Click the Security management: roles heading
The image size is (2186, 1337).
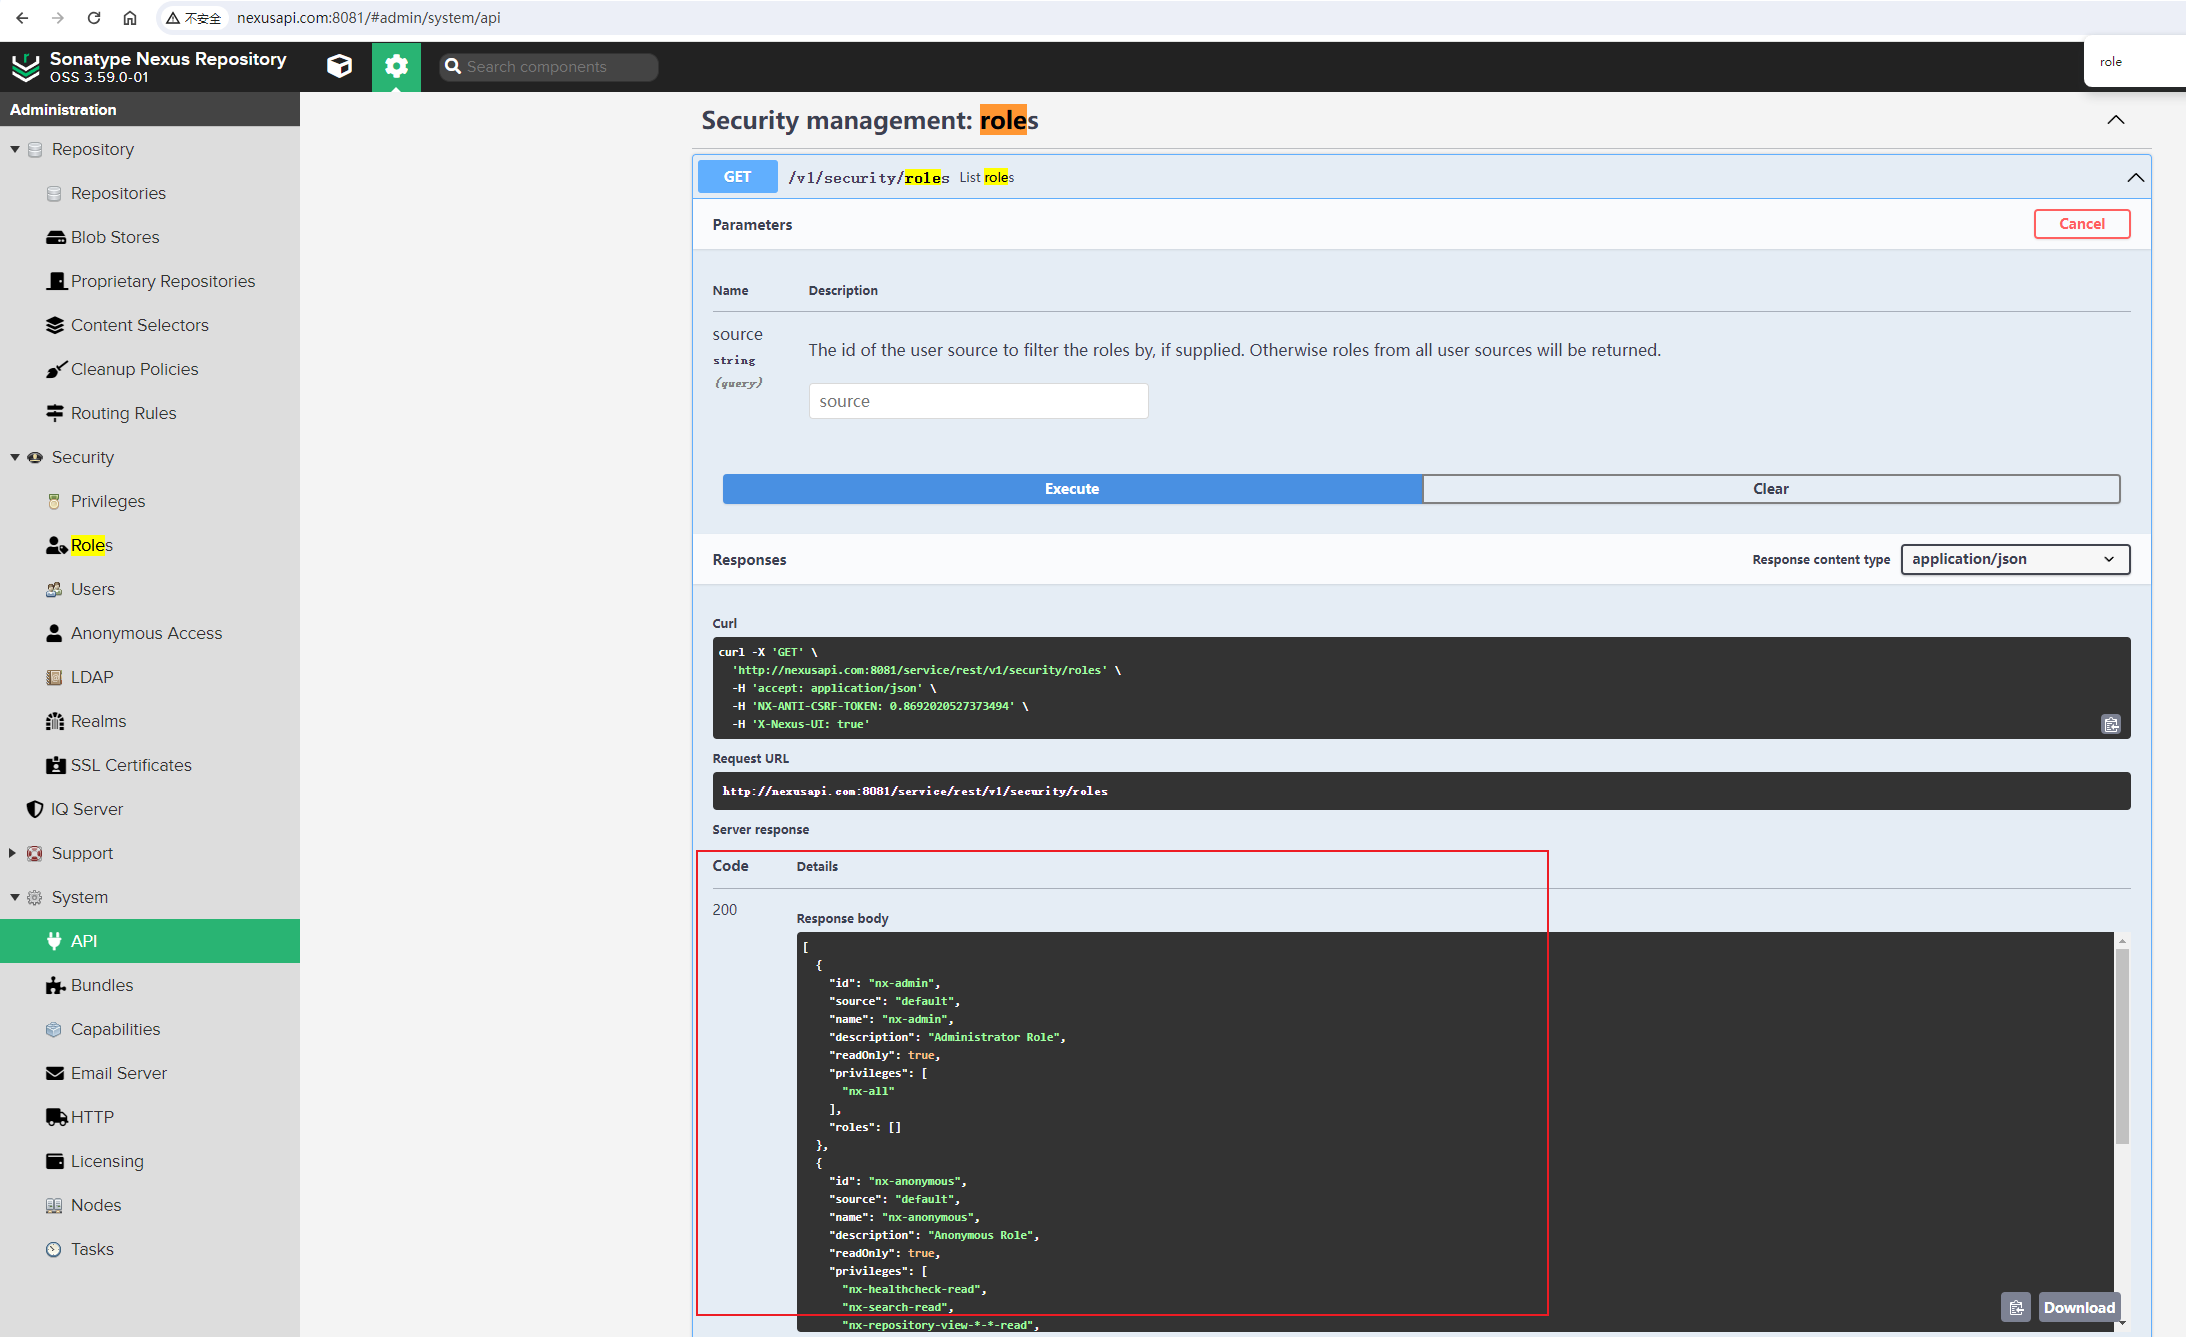point(870,120)
